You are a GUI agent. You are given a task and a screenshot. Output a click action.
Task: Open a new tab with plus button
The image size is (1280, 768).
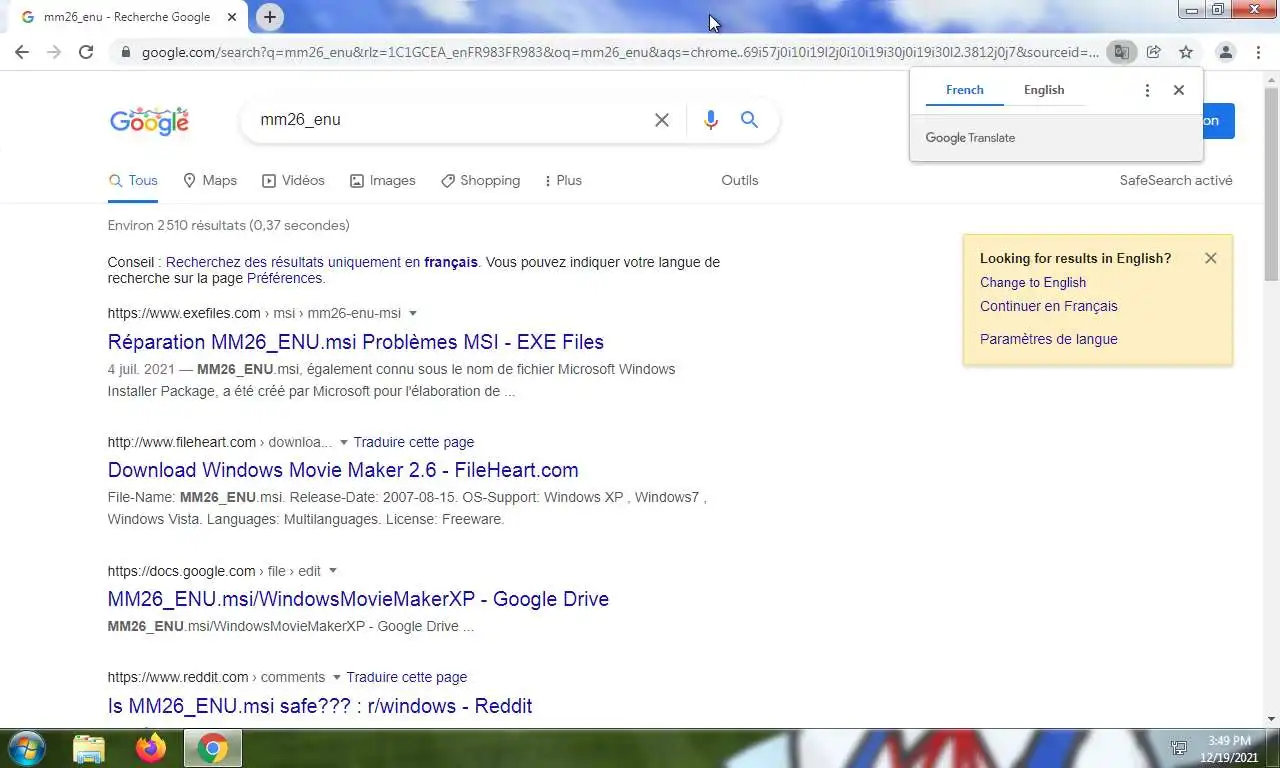270,17
